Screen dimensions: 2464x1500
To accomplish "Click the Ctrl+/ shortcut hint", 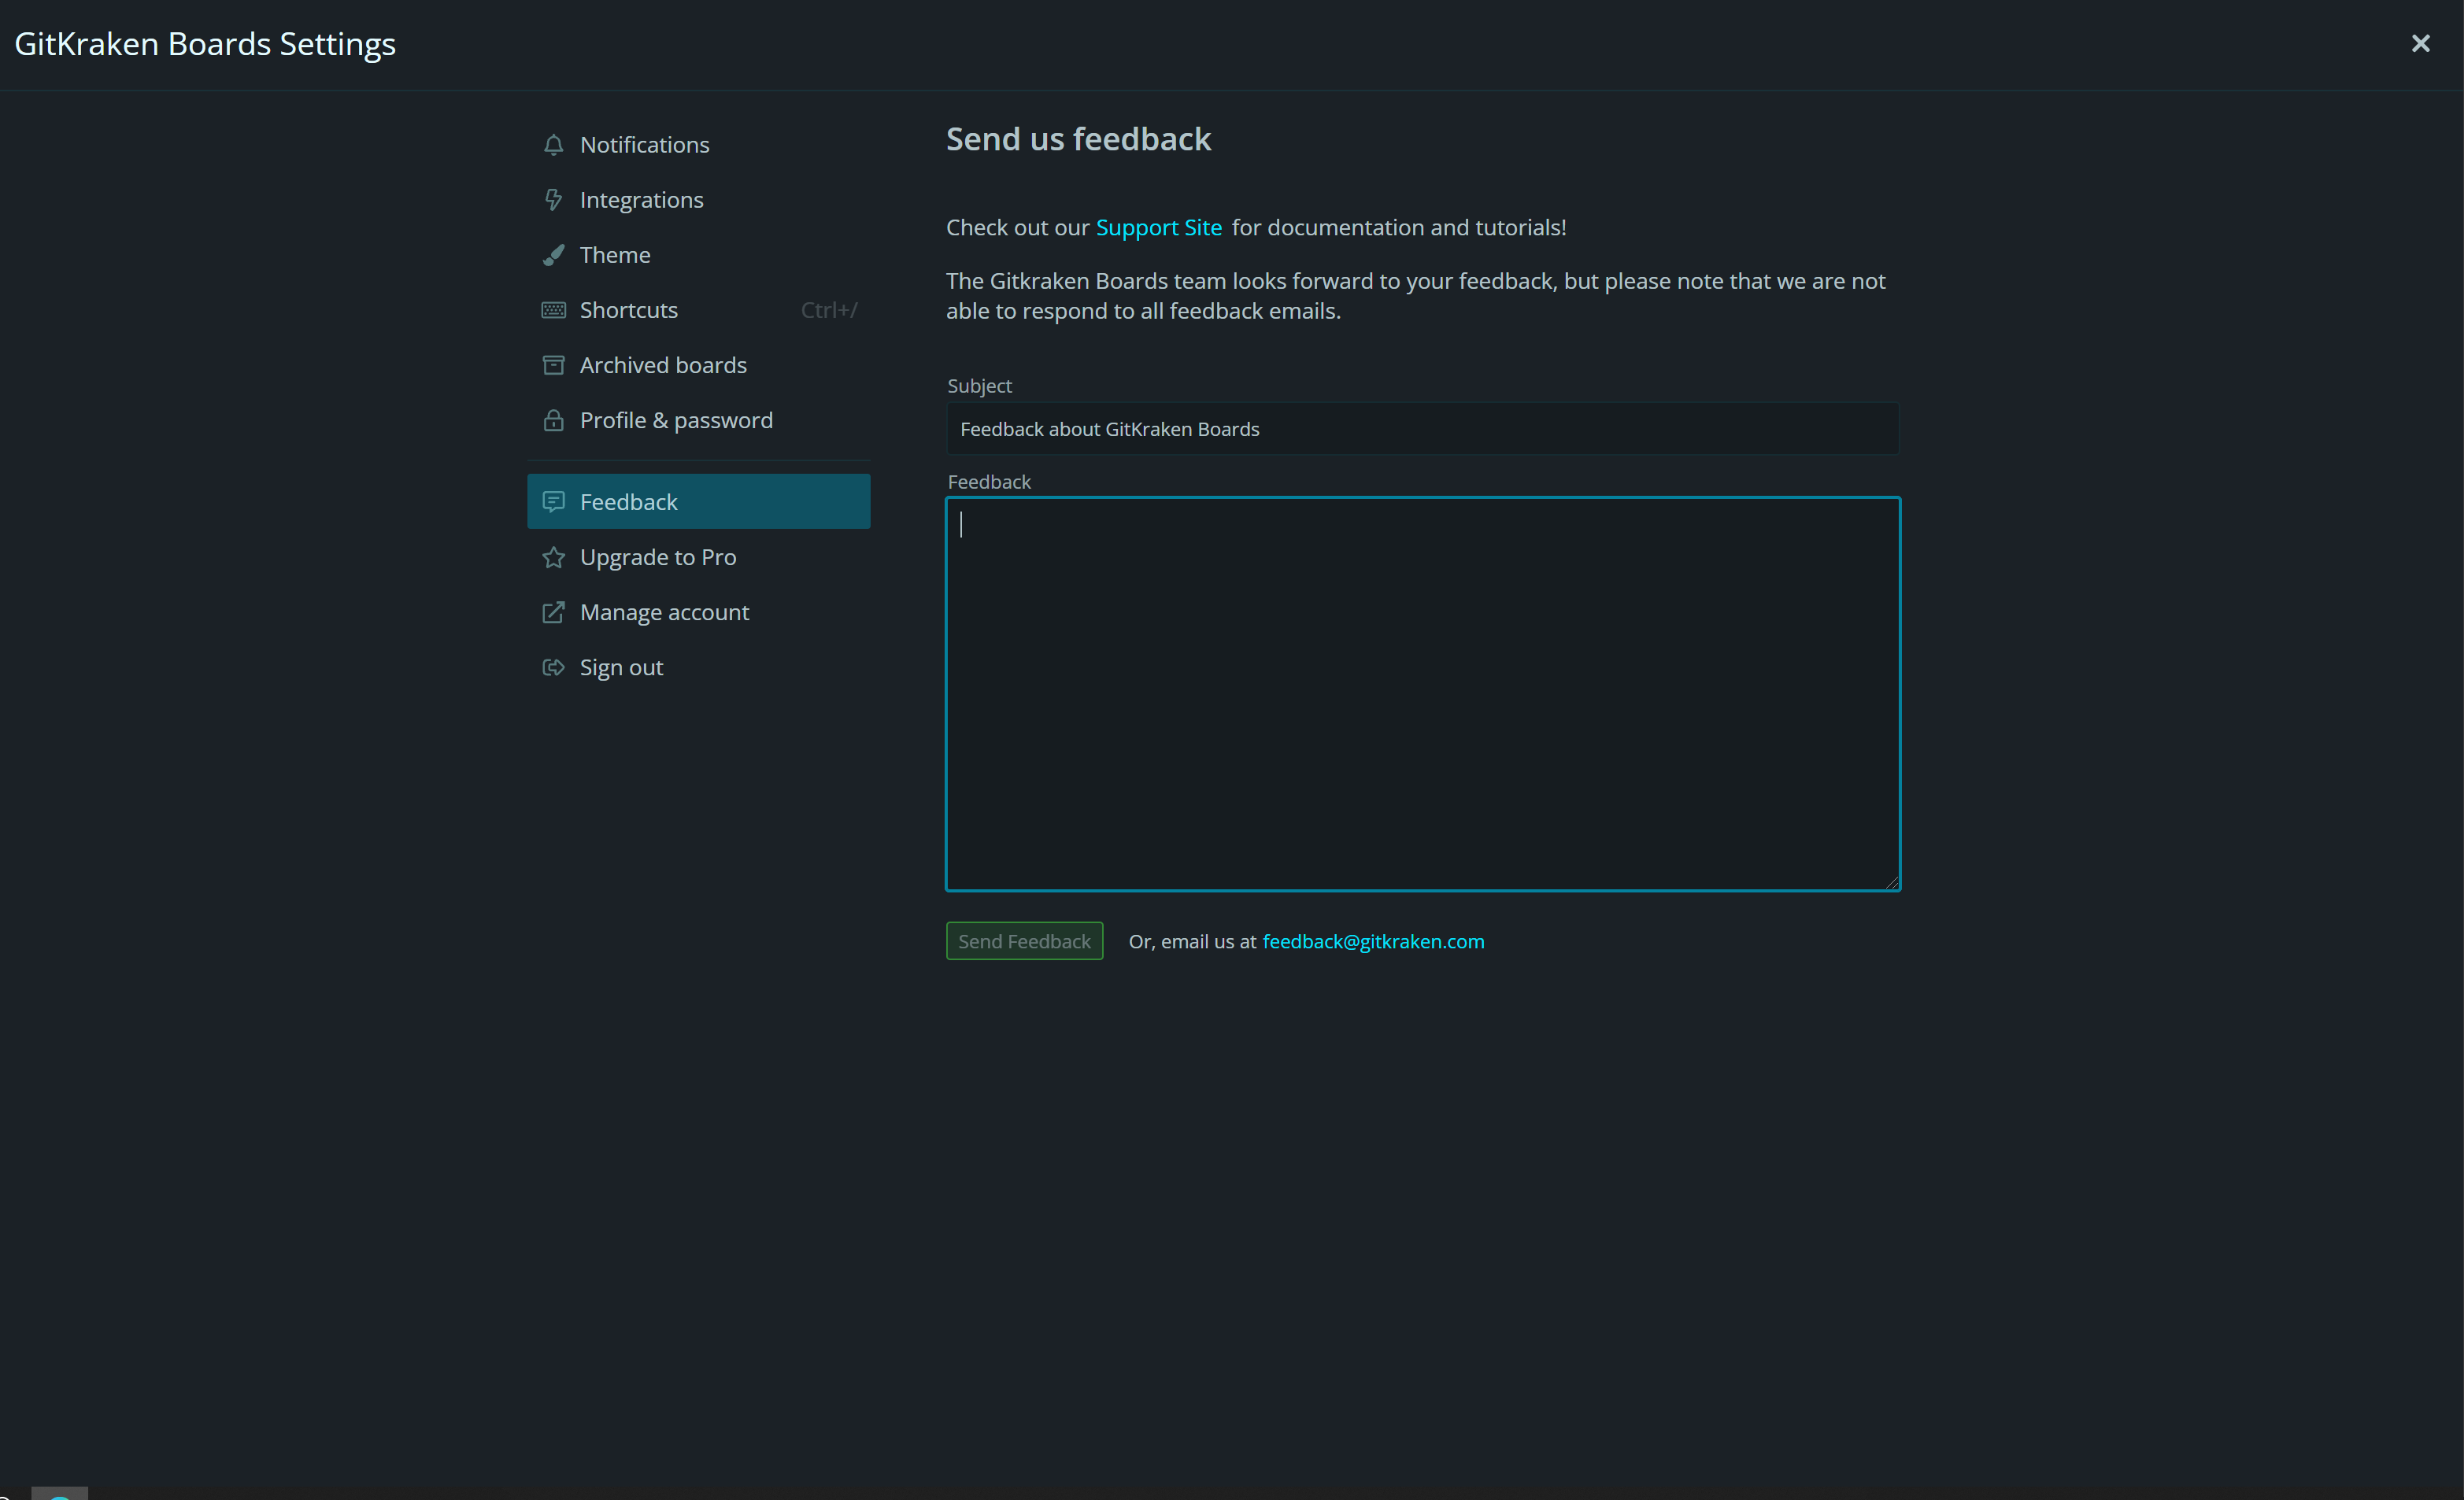I will (829, 310).
